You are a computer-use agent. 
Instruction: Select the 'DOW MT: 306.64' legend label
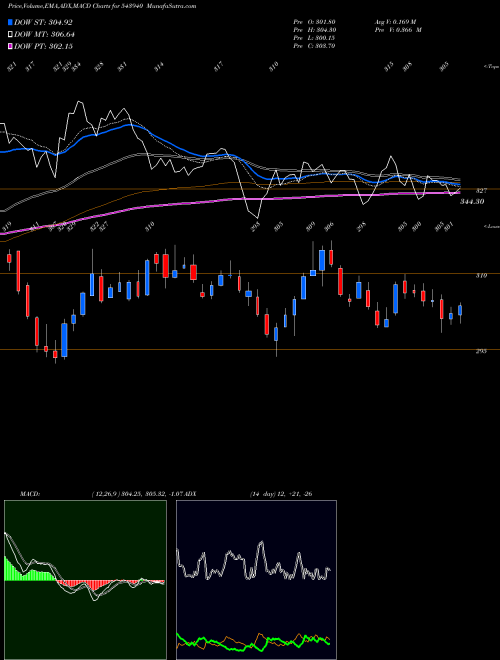pos(44,35)
